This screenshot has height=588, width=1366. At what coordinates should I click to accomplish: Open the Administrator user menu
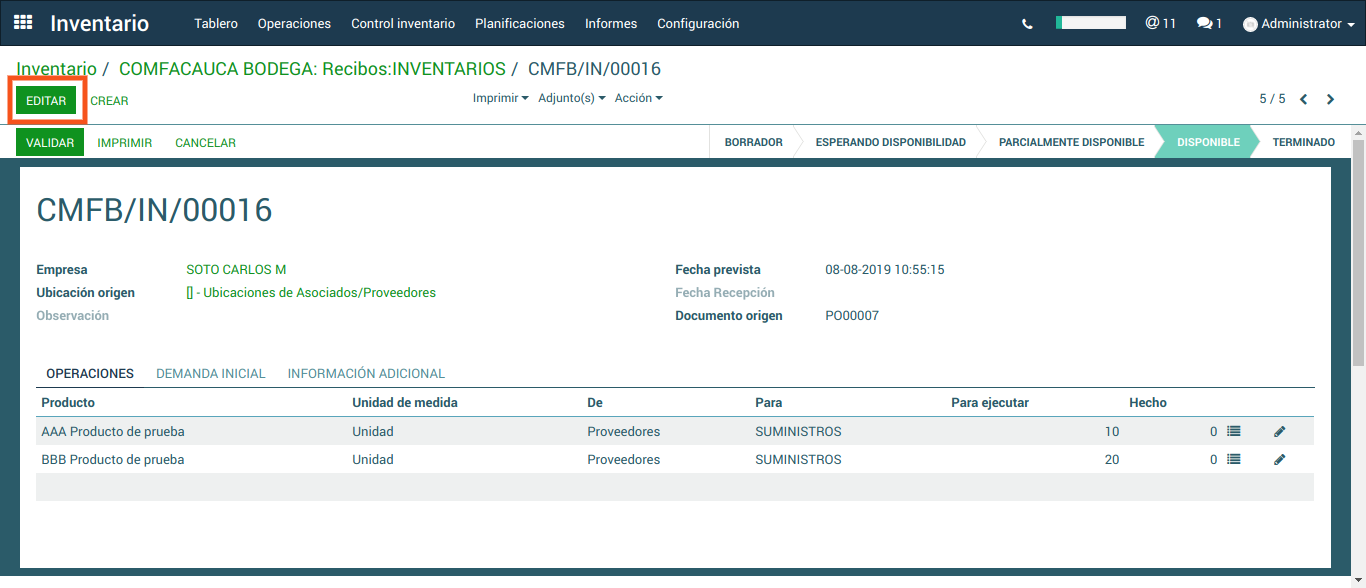click(x=1299, y=24)
